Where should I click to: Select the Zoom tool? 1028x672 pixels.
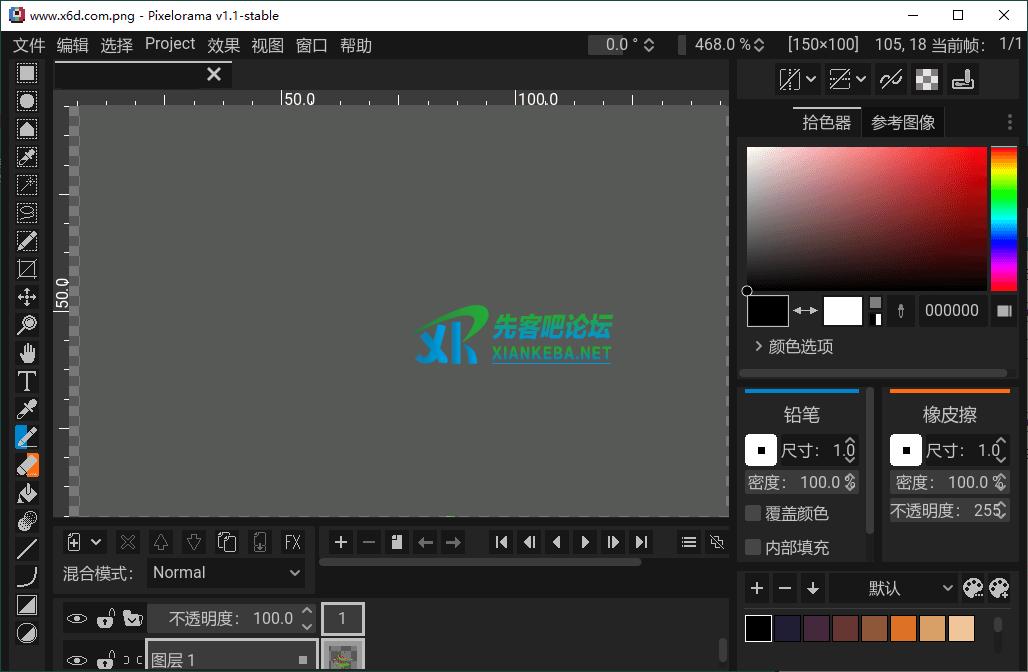click(26, 323)
